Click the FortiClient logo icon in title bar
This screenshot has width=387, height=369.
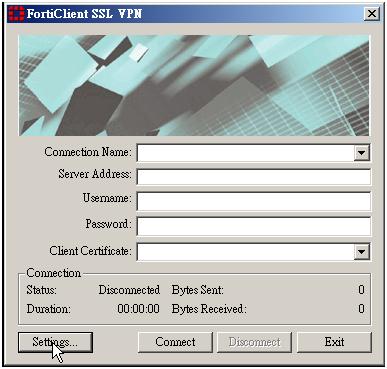tap(16, 14)
